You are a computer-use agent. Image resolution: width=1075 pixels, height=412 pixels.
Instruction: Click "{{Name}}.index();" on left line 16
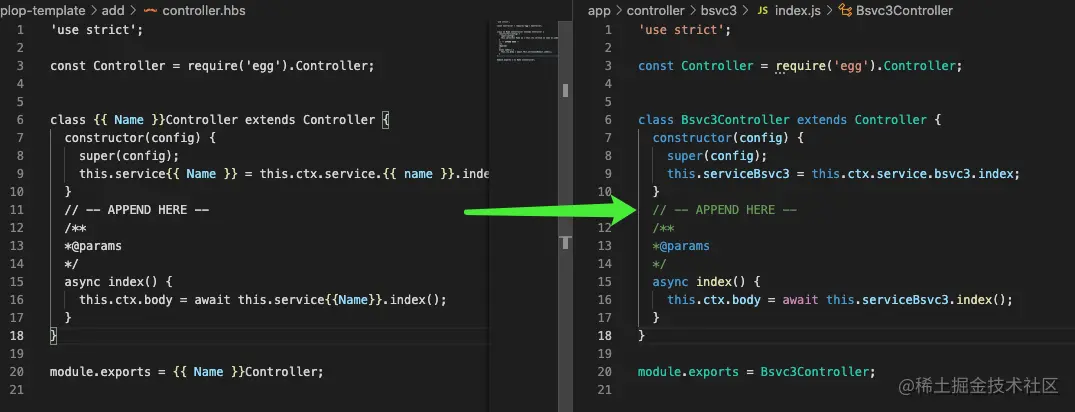386,300
